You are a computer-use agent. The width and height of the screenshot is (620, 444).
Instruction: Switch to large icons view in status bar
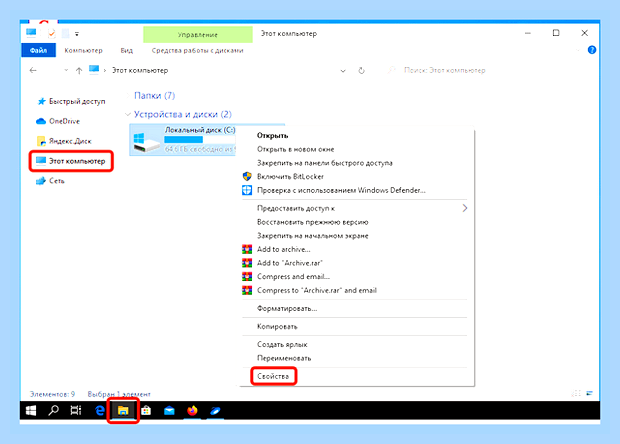pos(590,393)
